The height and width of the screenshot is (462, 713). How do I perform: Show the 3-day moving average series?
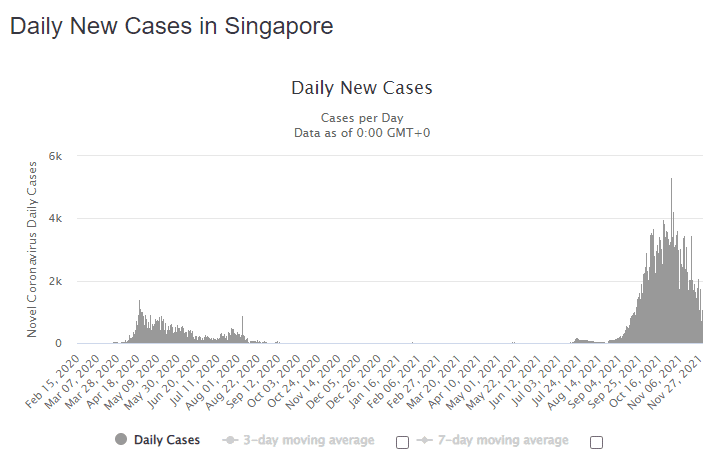(x=310, y=440)
